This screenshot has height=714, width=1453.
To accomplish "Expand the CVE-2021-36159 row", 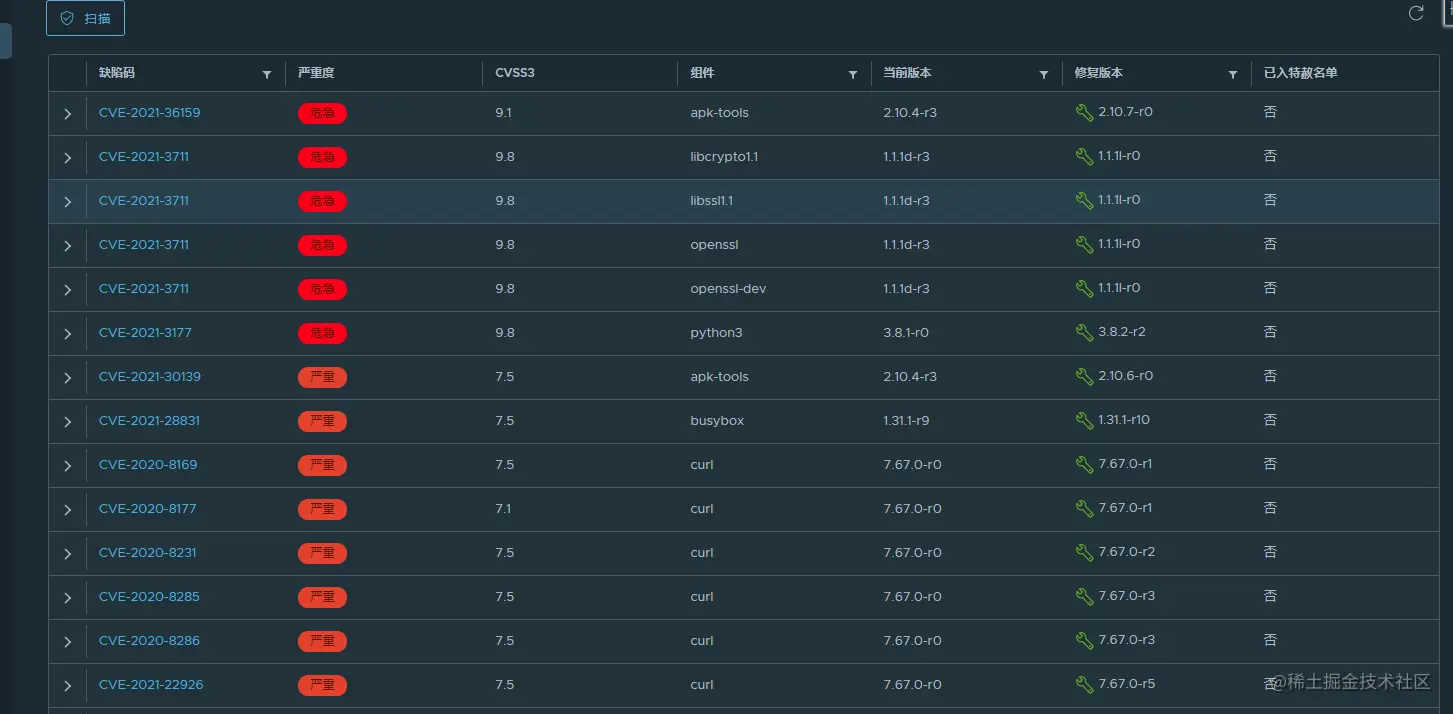I will pyautogui.click(x=68, y=114).
